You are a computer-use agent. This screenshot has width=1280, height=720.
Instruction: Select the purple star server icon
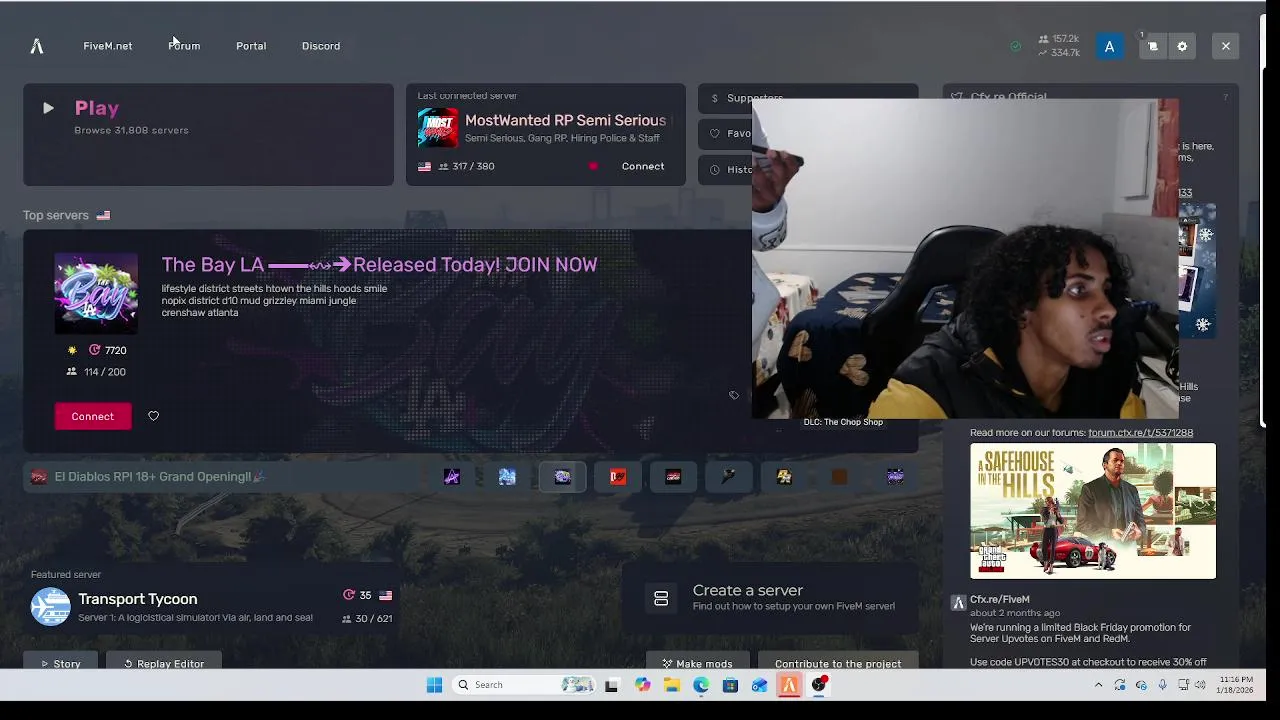click(452, 477)
